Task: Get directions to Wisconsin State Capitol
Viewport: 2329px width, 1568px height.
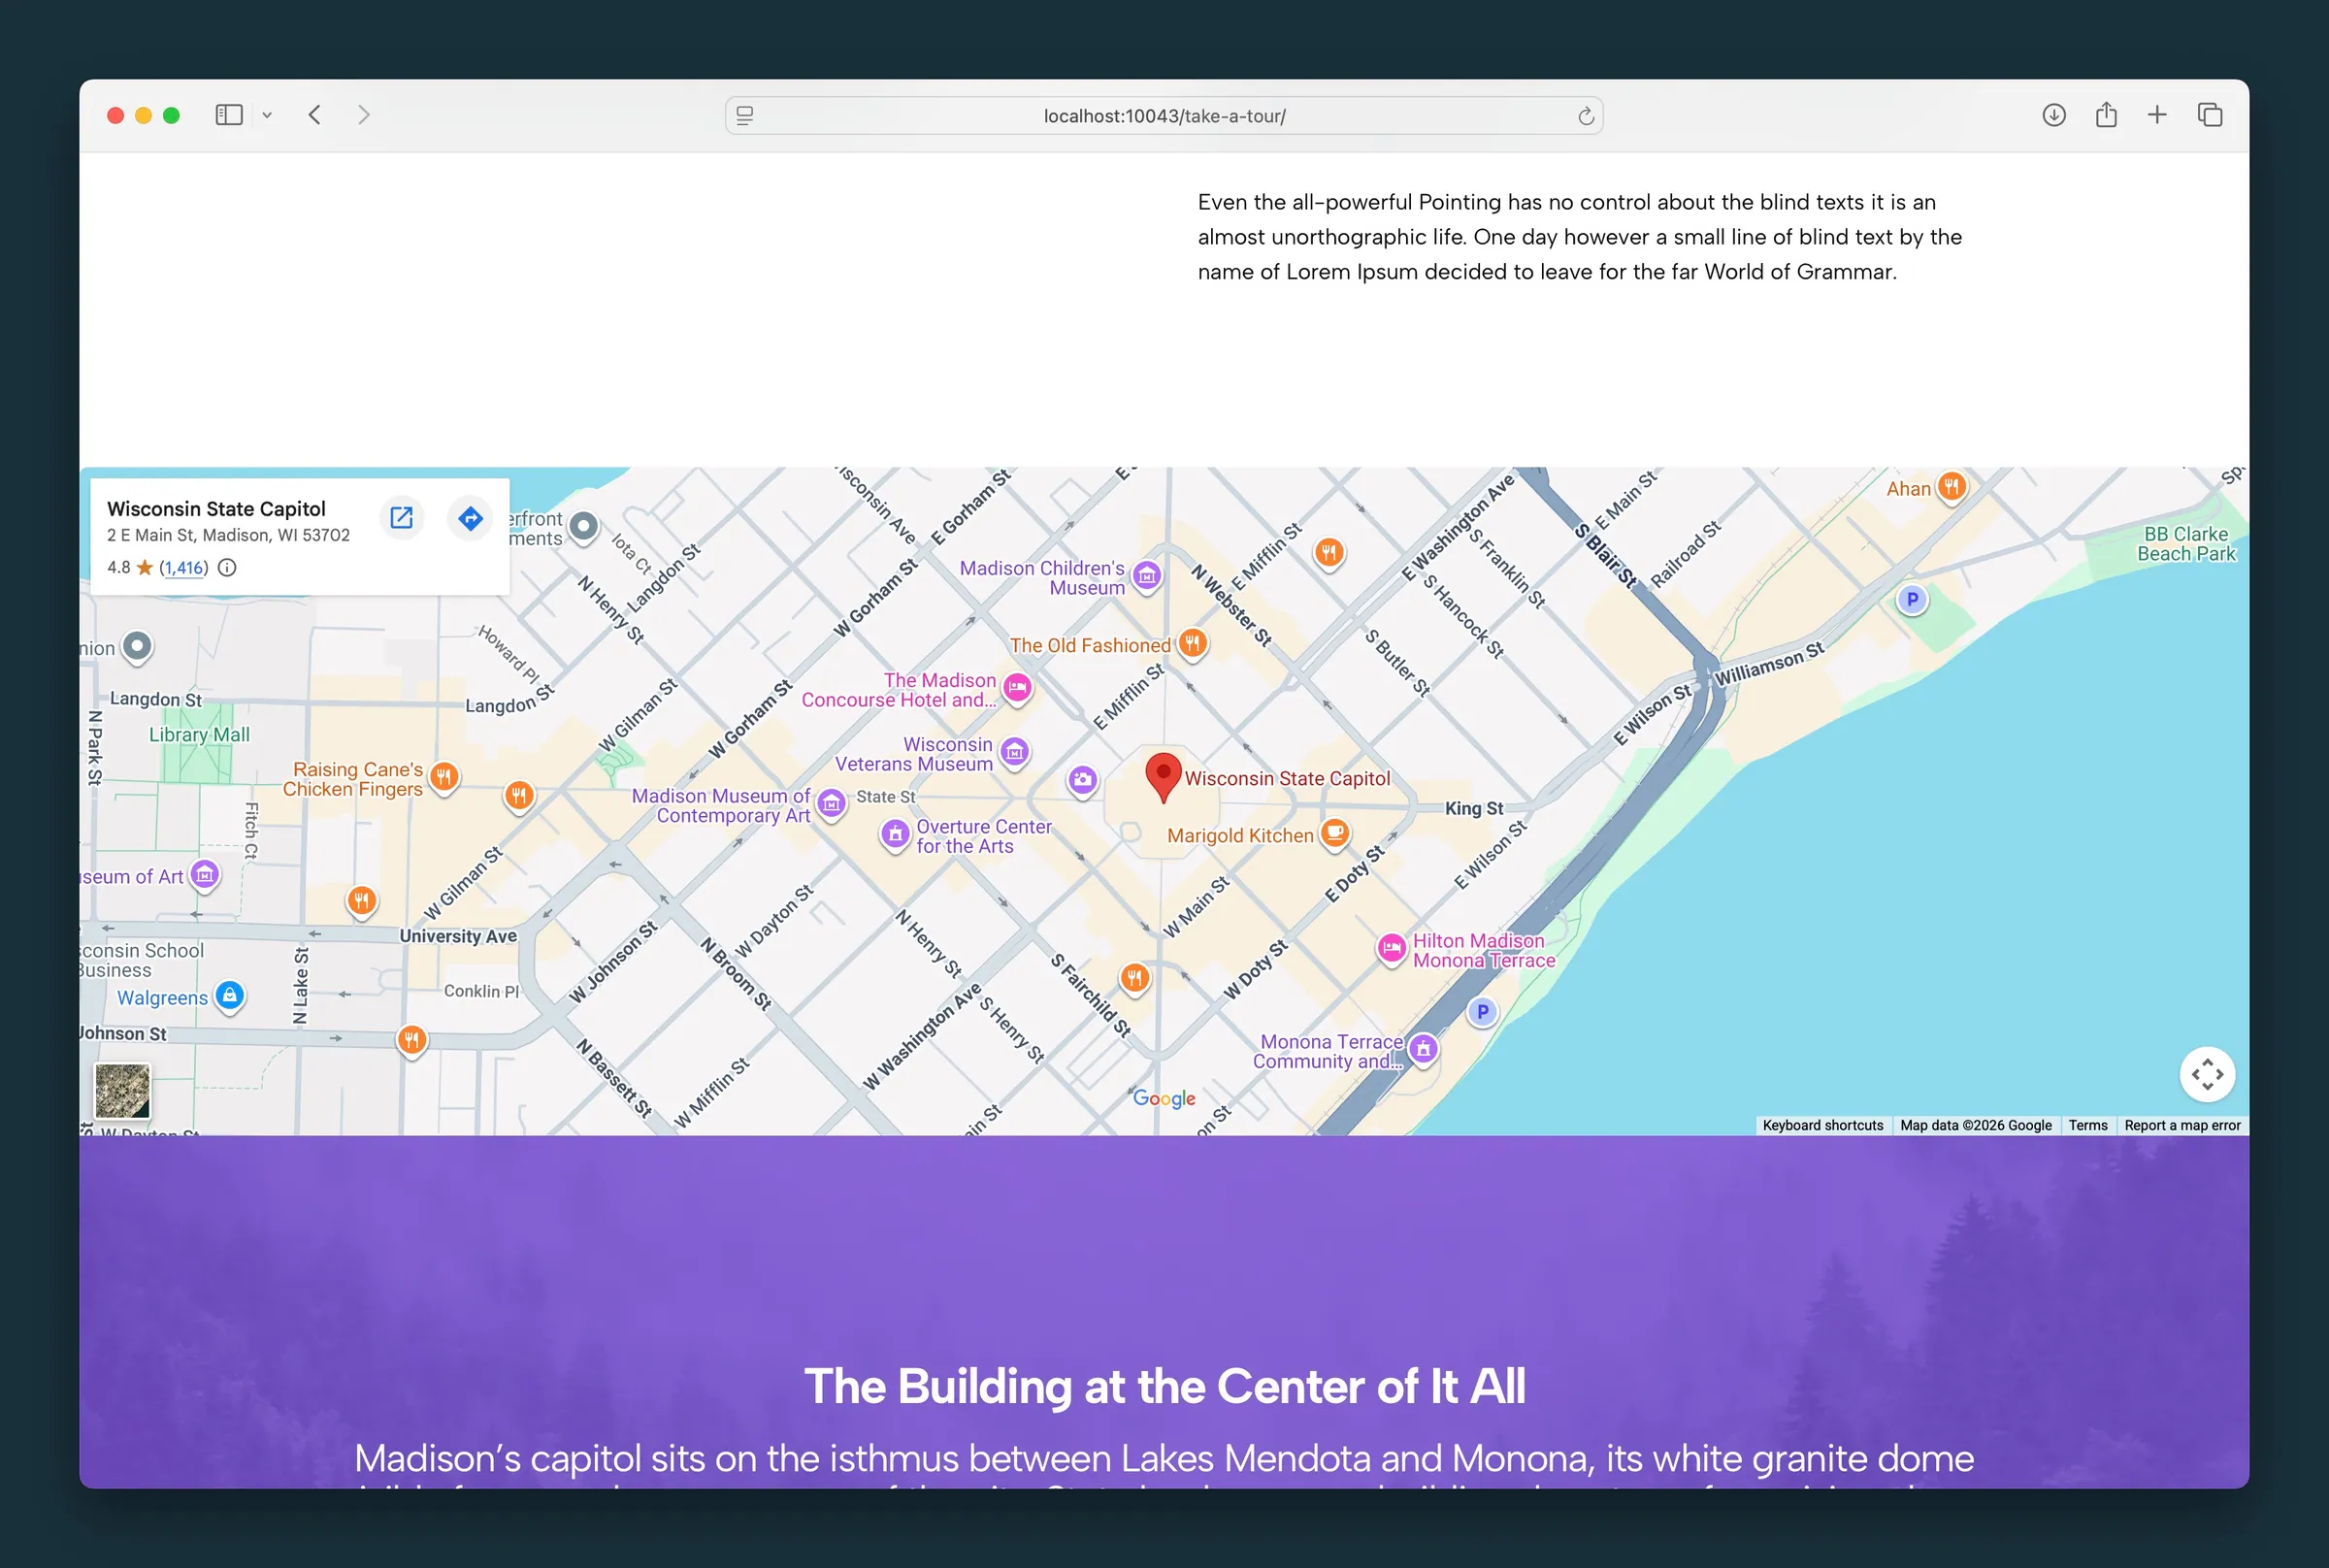Action: coord(470,518)
